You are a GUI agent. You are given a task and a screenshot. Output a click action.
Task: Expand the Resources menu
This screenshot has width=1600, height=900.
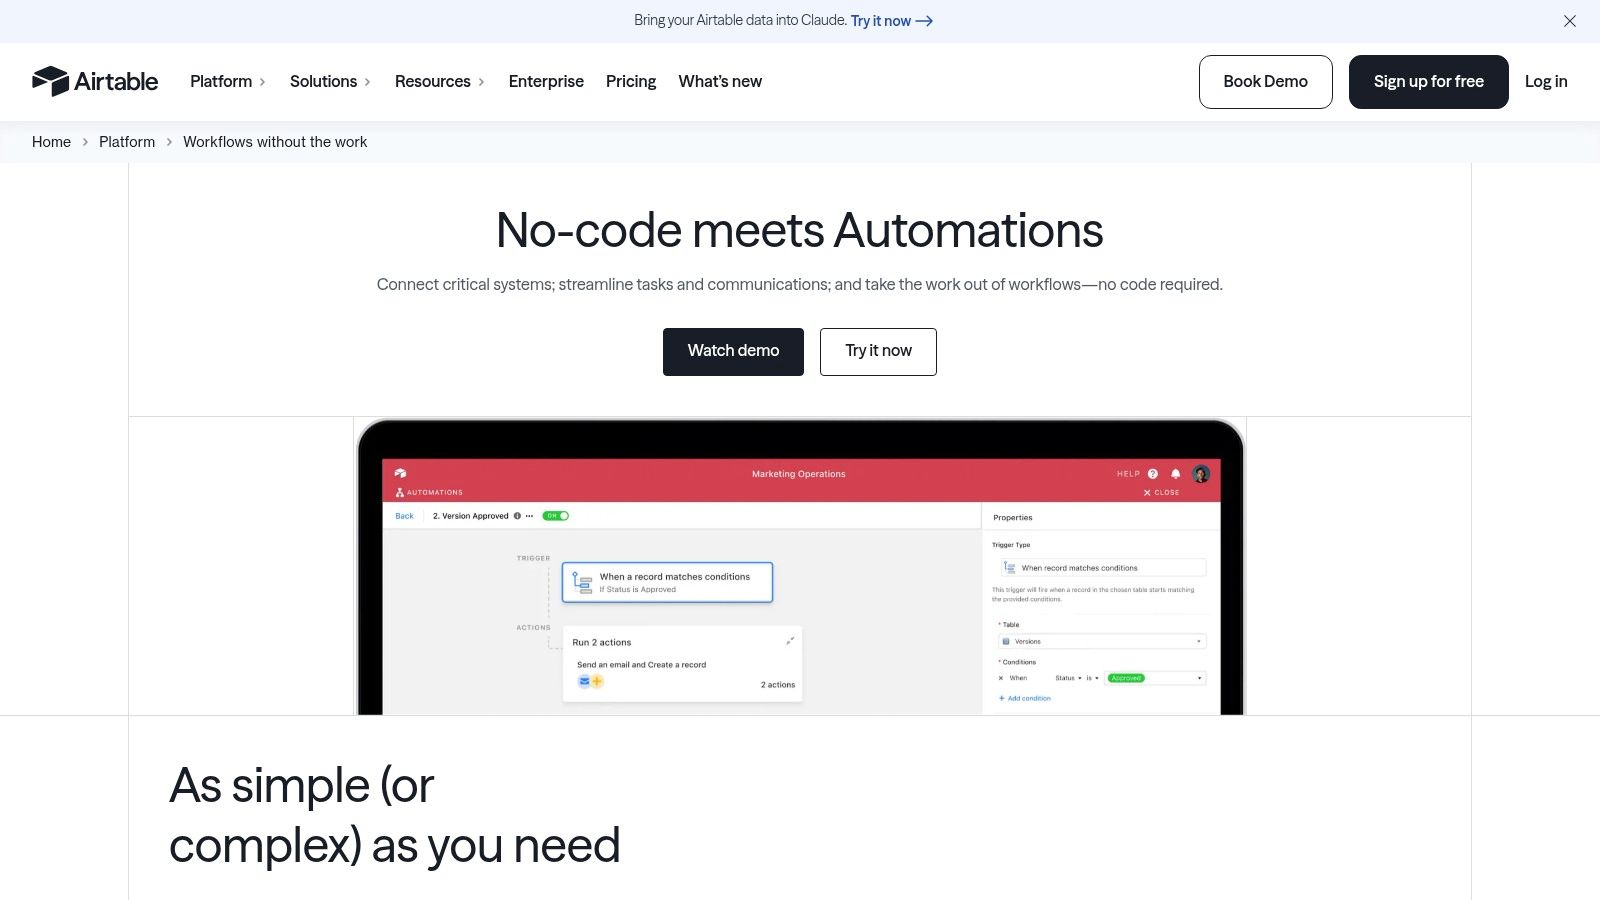[440, 82]
